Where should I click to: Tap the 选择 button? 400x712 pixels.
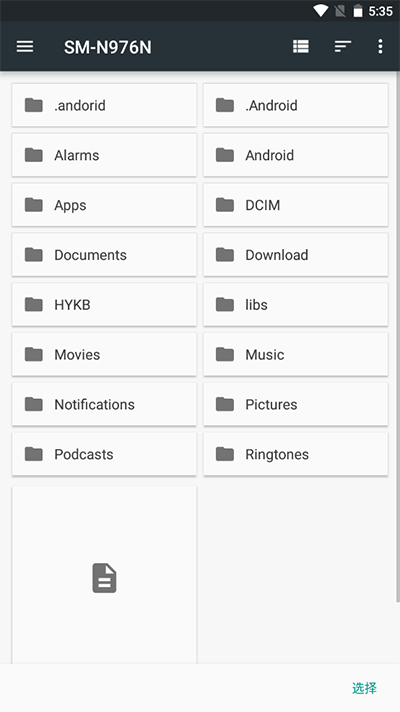[x=365, y=688]
